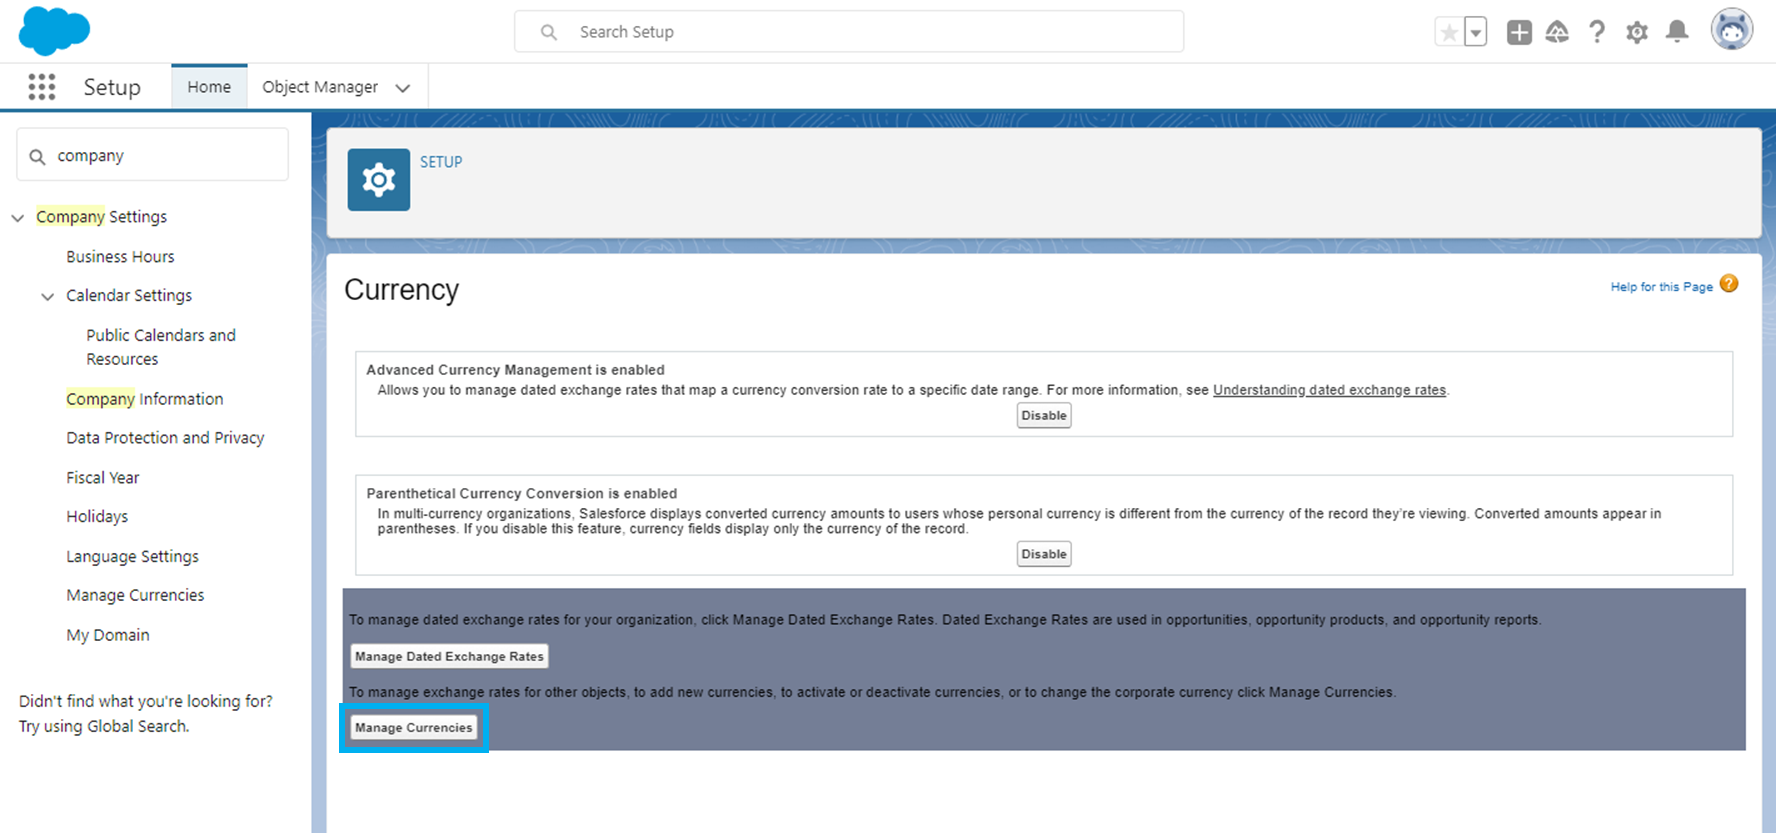Viewport: 1776px width, 833px height.
Task: Click the orange help question icon
Action: click(1729, 284)
